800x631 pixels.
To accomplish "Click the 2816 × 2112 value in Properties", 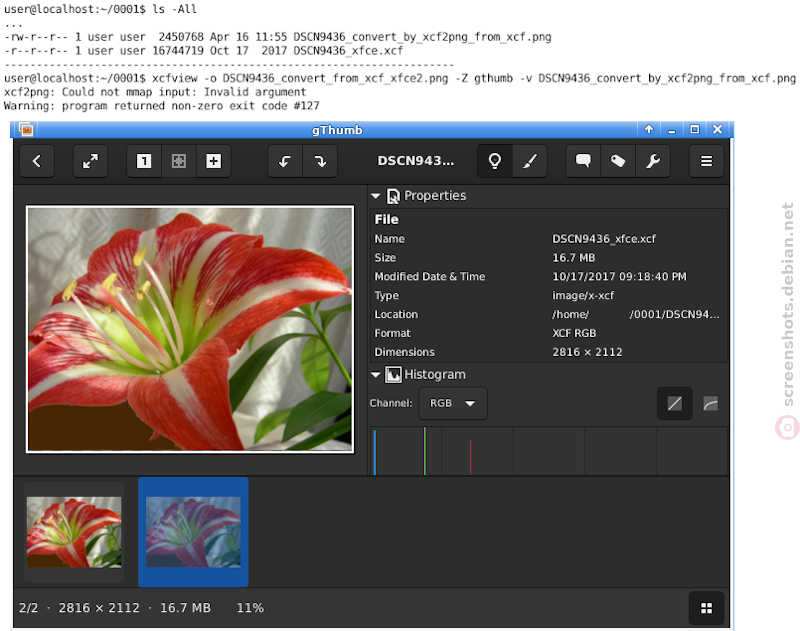I will 587,352.
